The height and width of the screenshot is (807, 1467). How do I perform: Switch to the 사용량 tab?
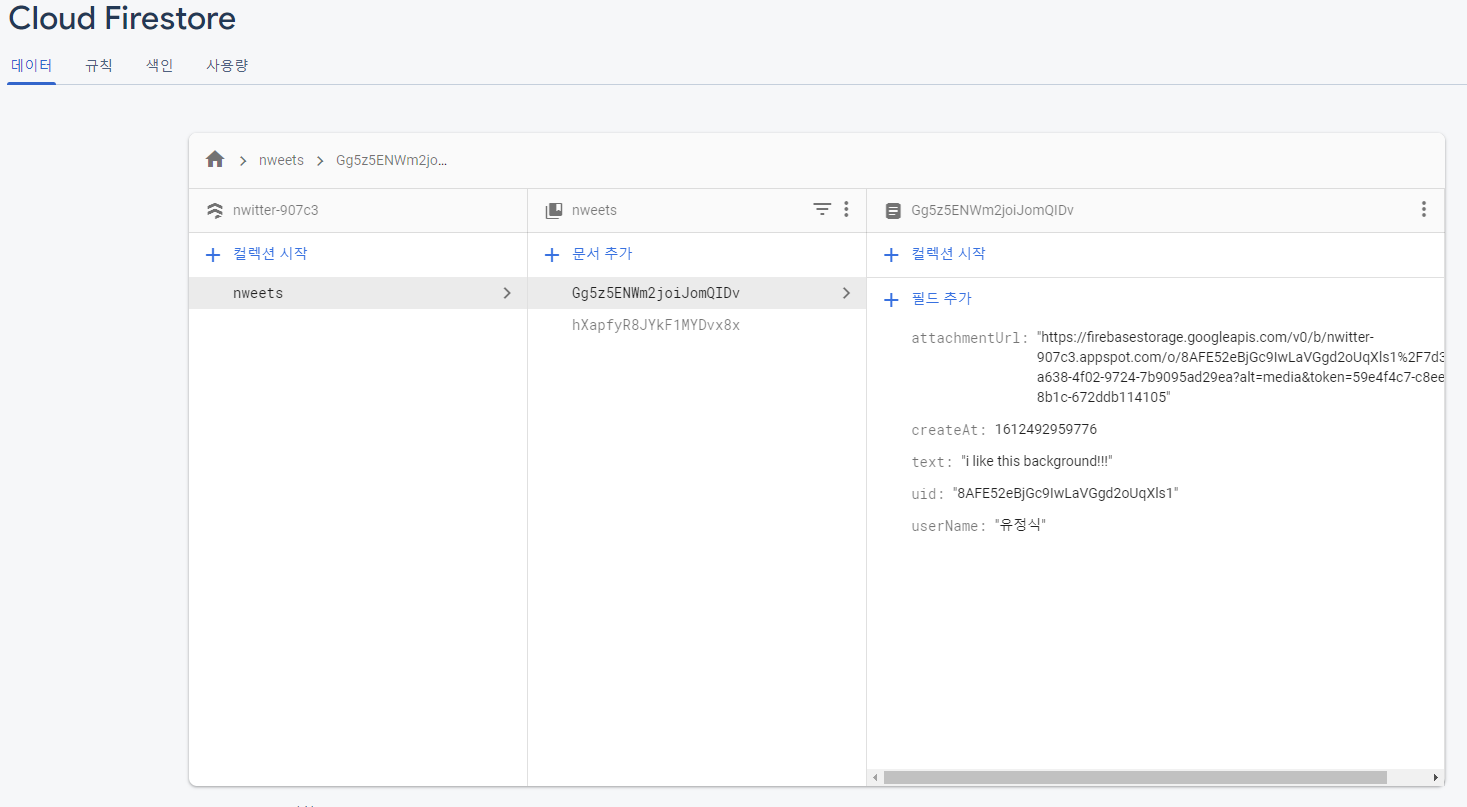227,66
